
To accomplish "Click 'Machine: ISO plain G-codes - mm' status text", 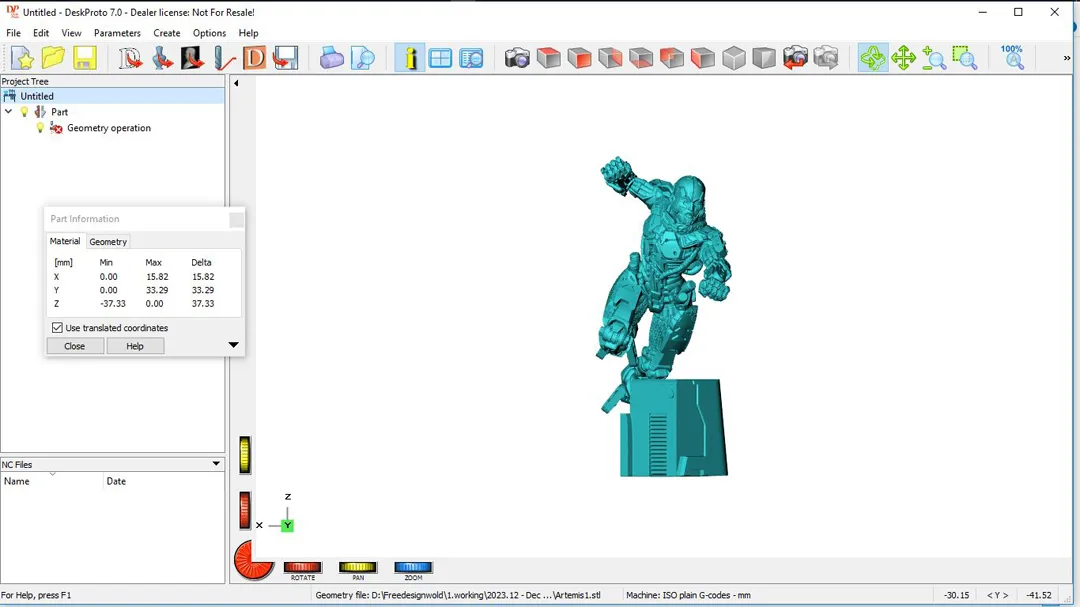I will (x=688, y=595).
